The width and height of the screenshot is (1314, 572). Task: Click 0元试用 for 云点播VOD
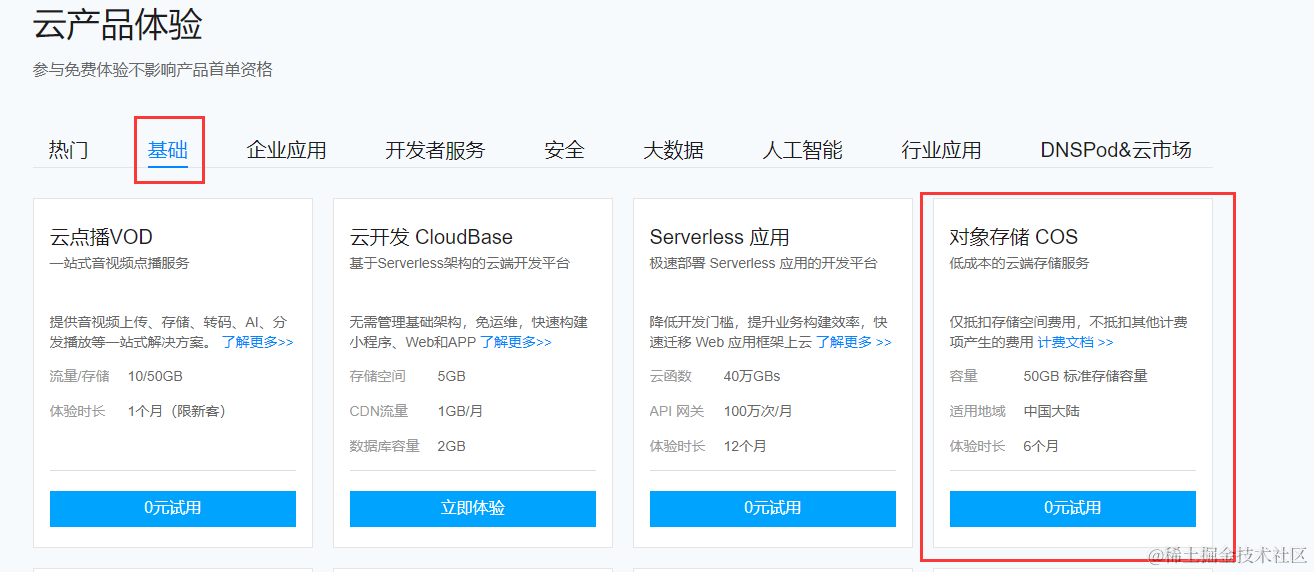coord(173,508)
